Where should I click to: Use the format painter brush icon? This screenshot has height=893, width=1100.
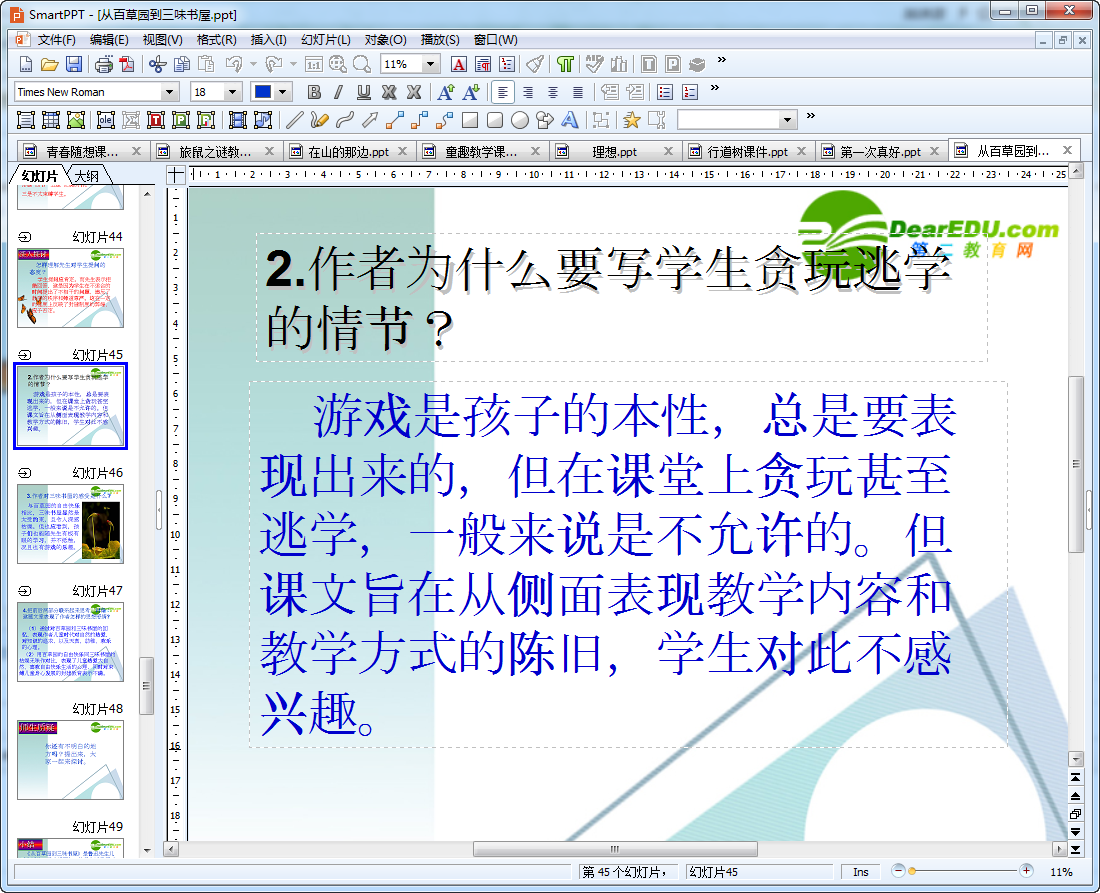point(535,65)
